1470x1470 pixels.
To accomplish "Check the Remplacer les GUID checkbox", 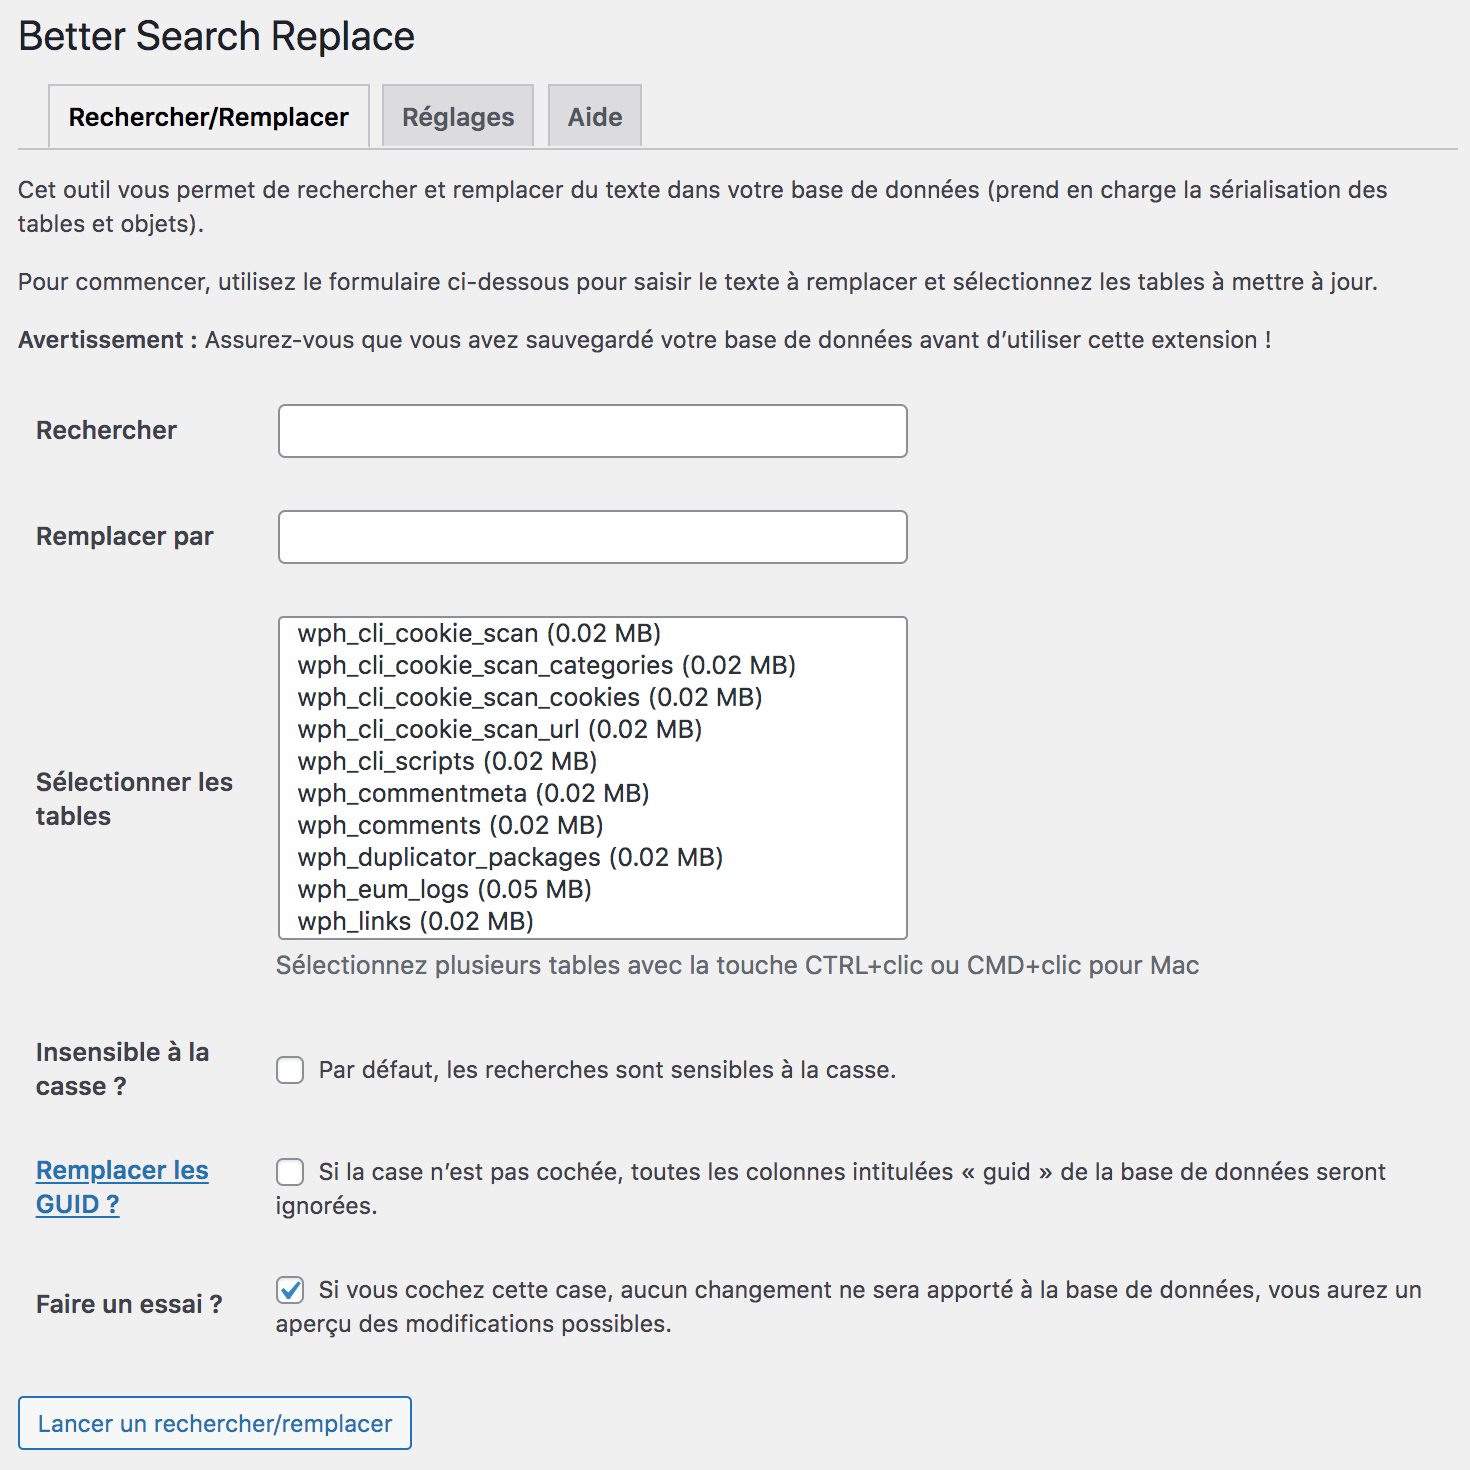I will (289, 1171).
